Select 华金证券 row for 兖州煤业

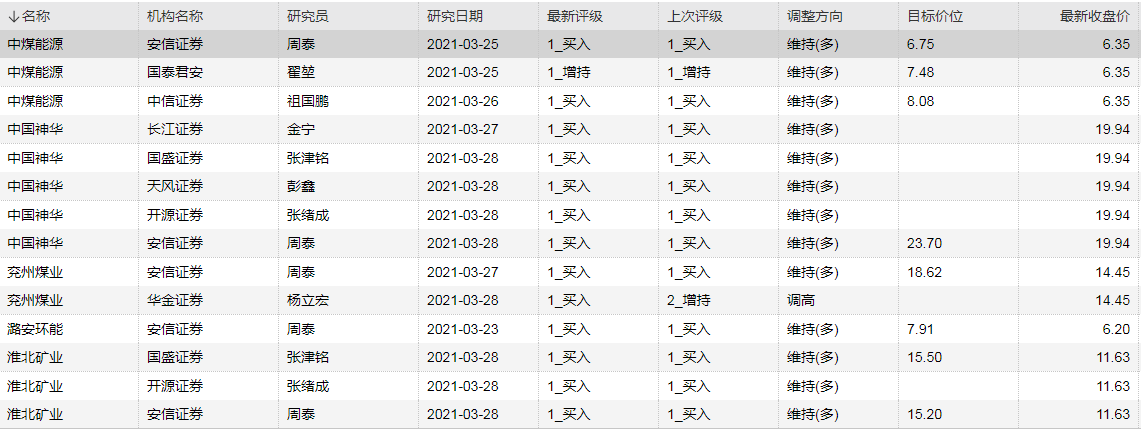[174, 300]
